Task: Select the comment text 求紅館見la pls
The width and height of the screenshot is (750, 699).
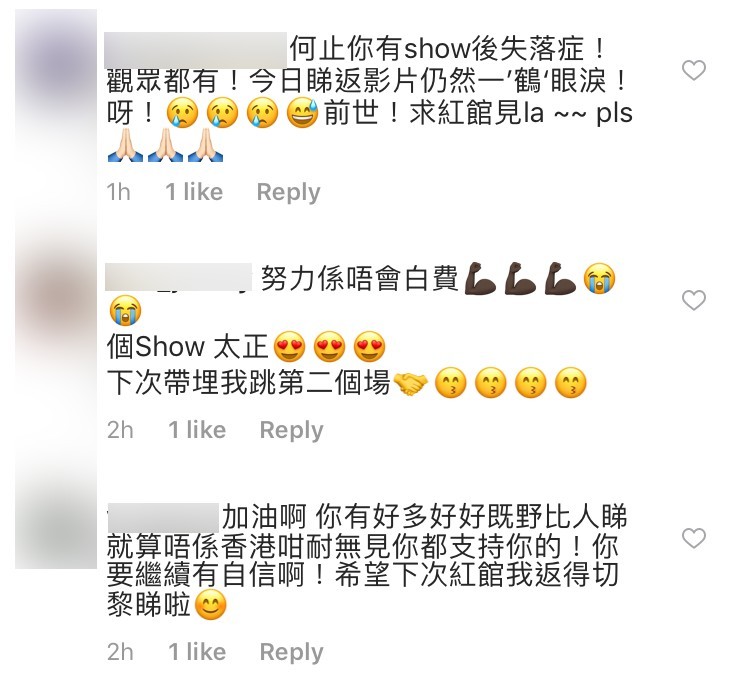Action: coord(521,114)
